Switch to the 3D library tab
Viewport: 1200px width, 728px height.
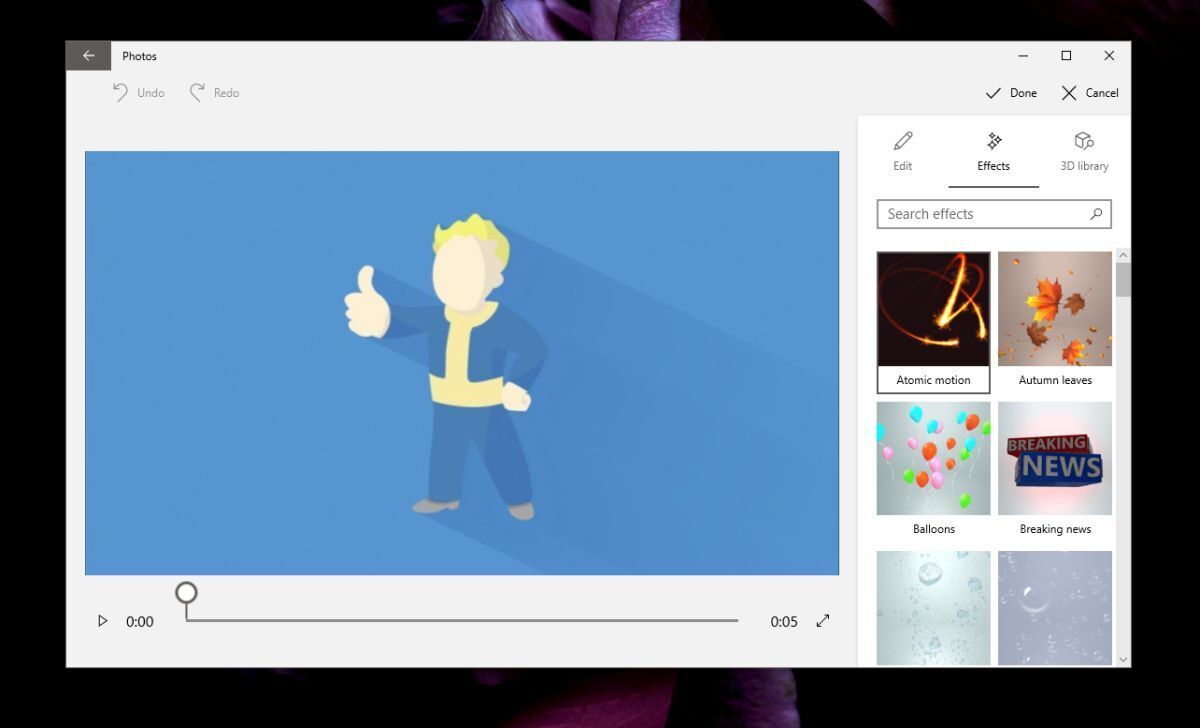pos(1084,153)
